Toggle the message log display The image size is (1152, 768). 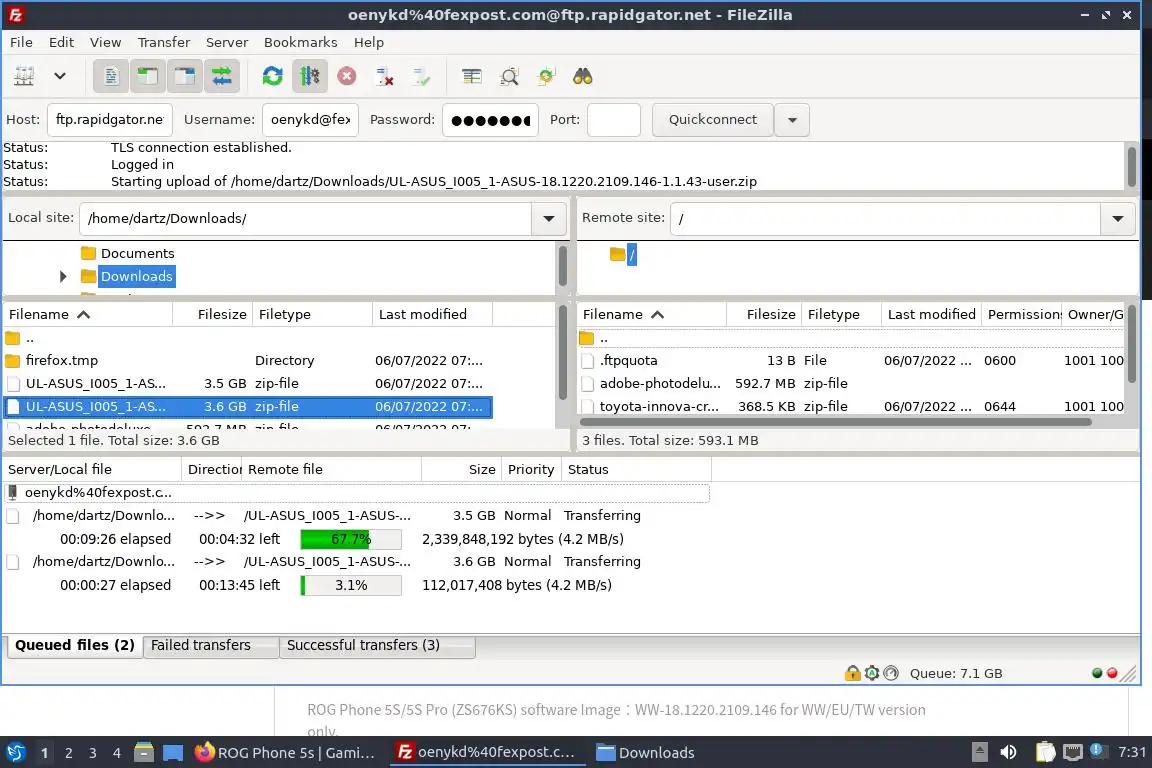point(111,76)
